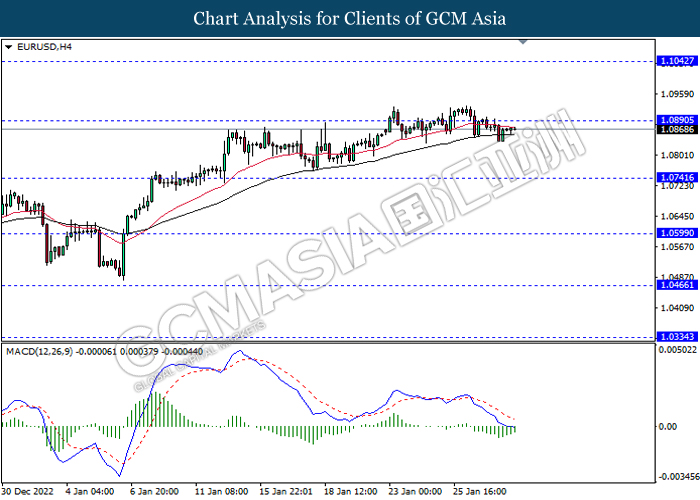Click the 1.08010 axis price value
This screenshot has width=700, height=500.
677,155
